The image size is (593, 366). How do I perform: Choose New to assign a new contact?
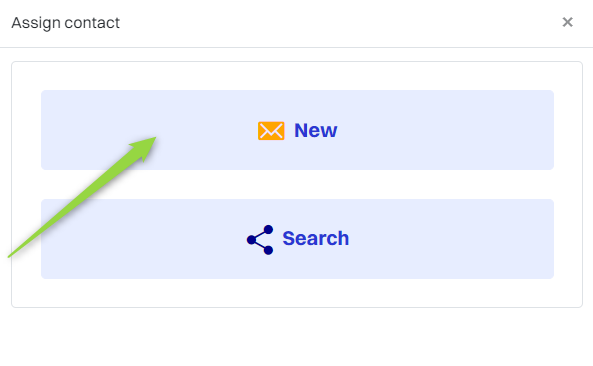point(297,130)
